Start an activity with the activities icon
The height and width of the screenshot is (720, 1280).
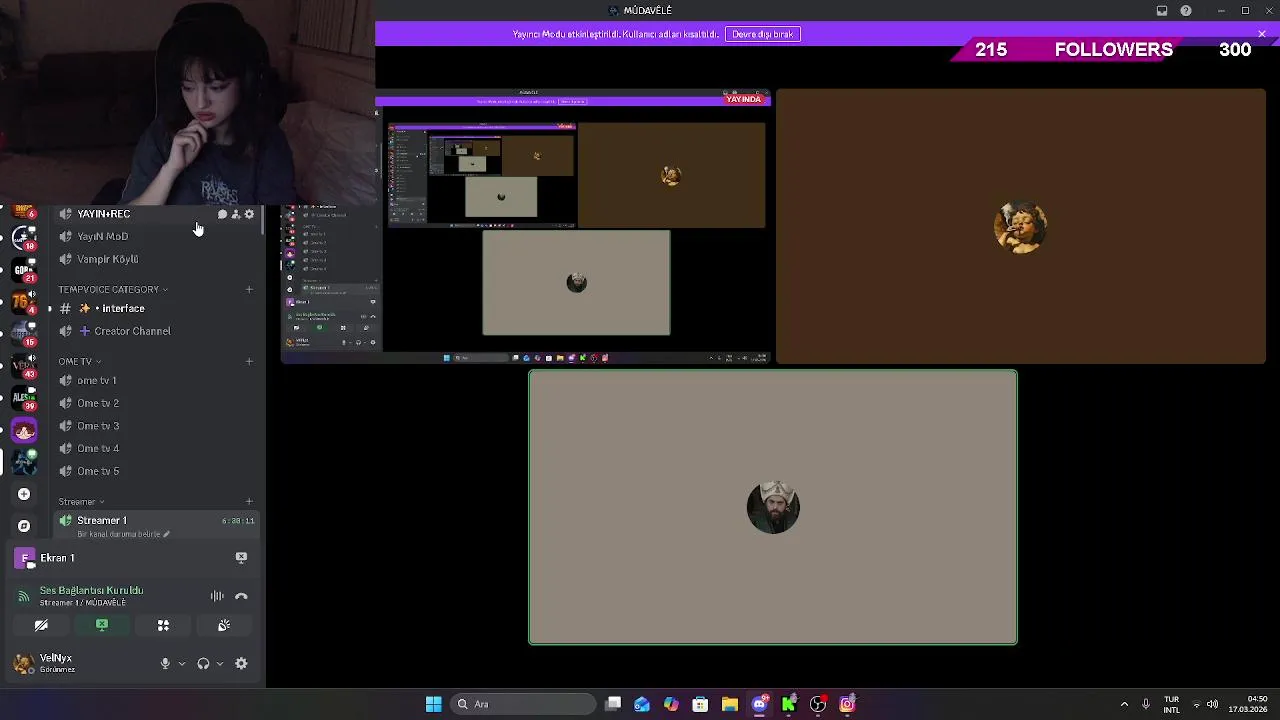point(163,626)
